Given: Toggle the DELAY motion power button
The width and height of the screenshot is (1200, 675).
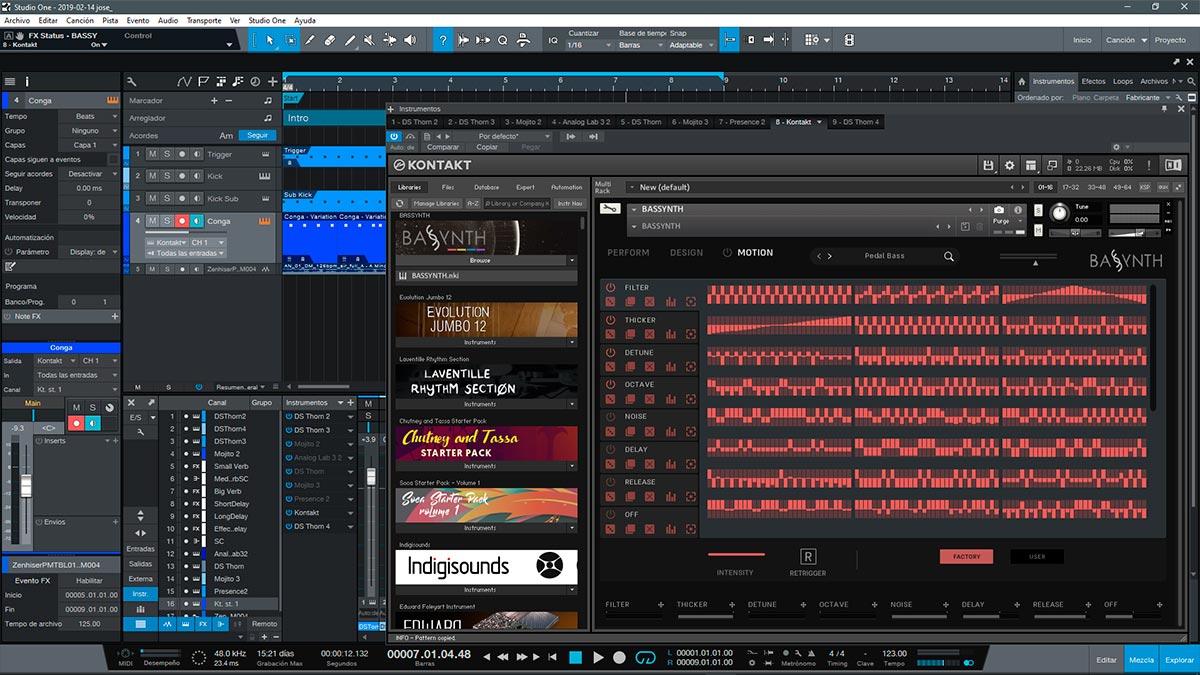Looking at the screenshot, I should (x=610, y=449).
